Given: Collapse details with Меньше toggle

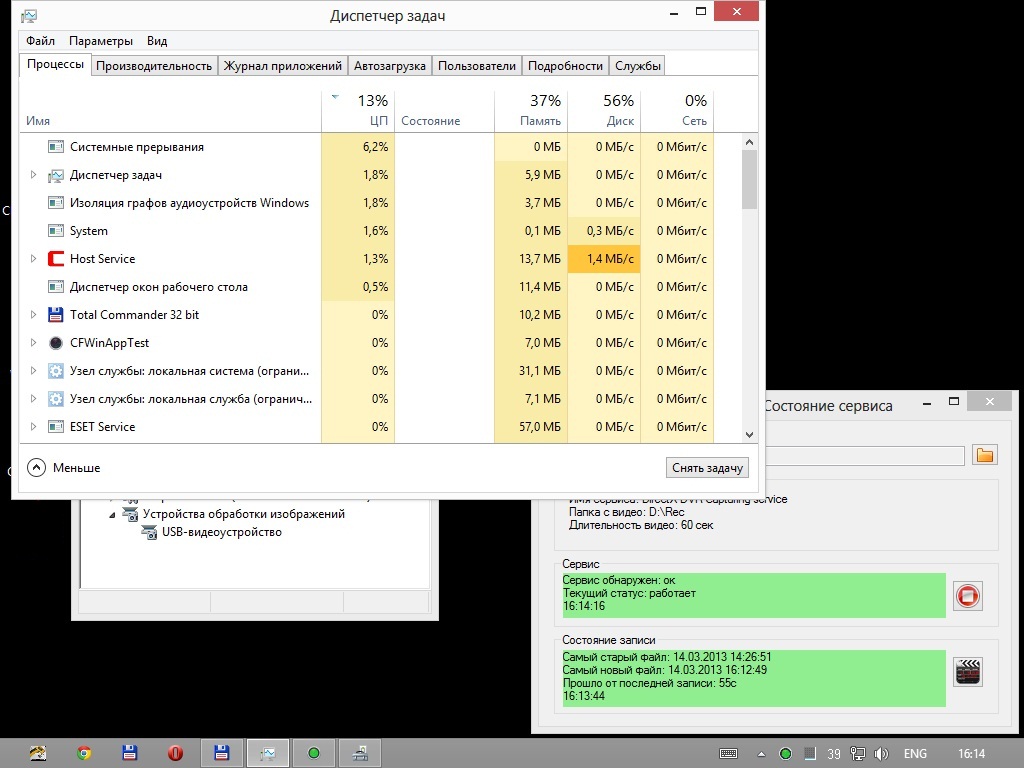Looking at the screenshot, I should pyautogui.click(x=64, y=467).
